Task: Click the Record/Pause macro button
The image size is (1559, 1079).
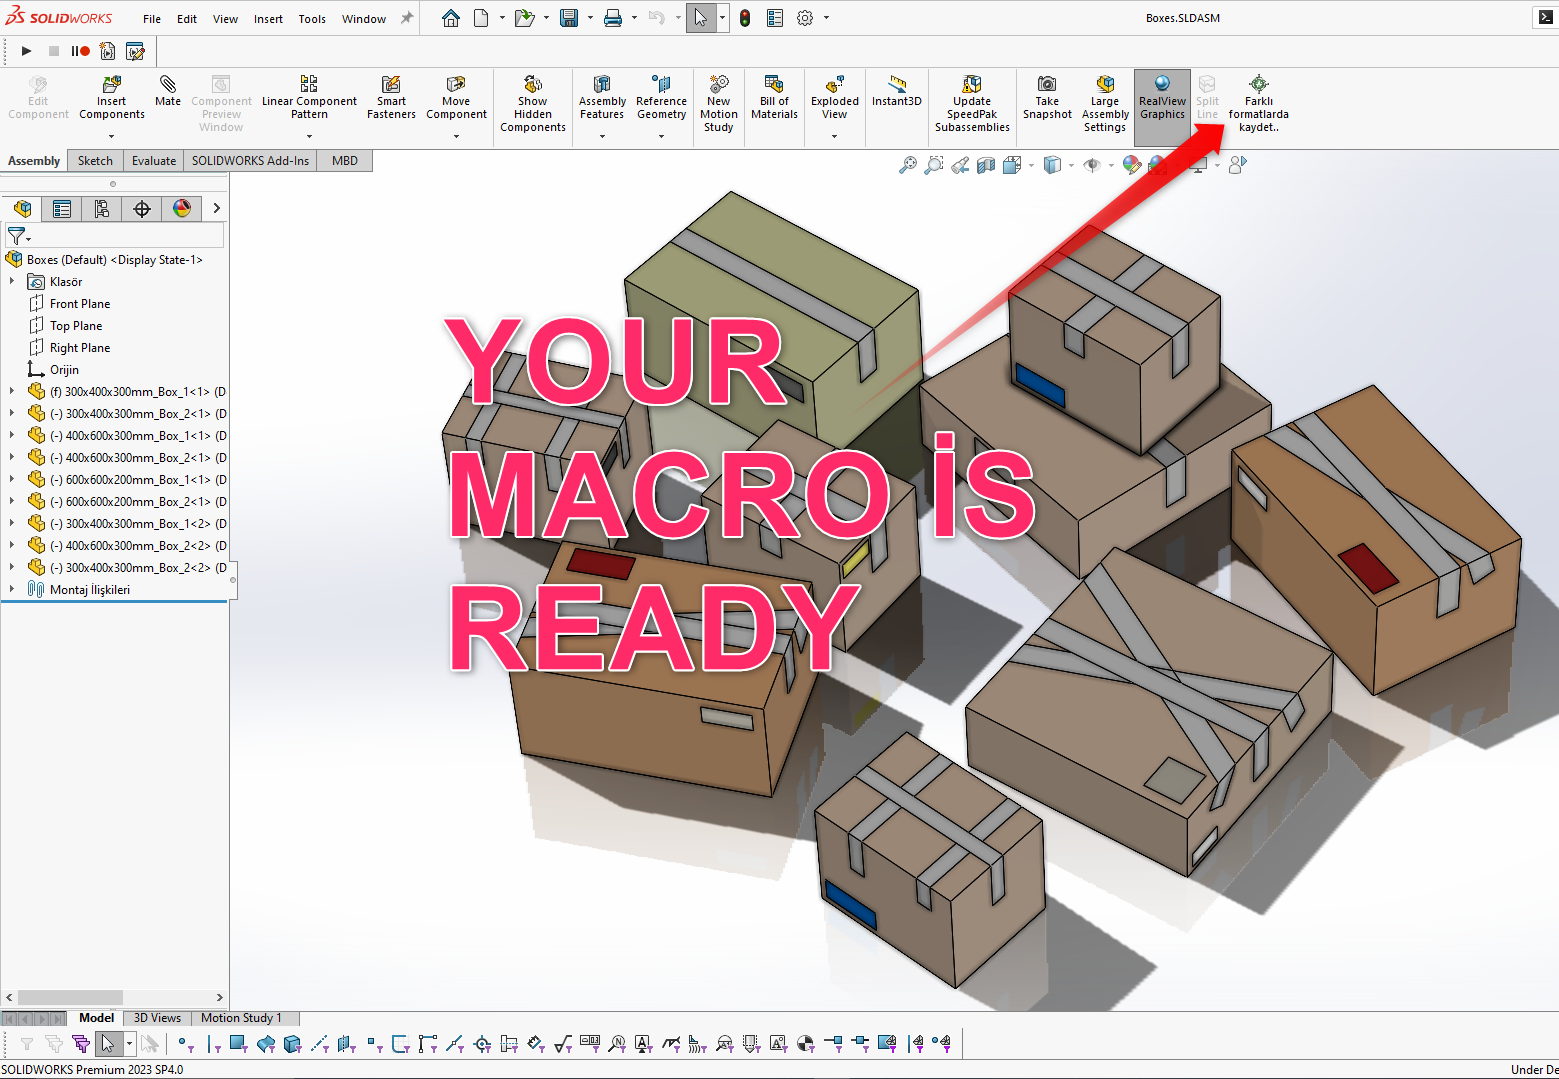Action: click(80, 51)
